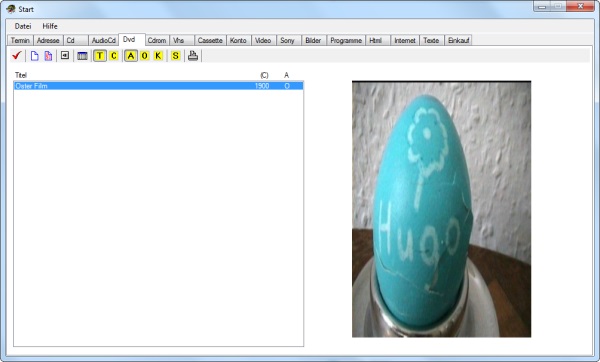Click the Titel column header

21,75
